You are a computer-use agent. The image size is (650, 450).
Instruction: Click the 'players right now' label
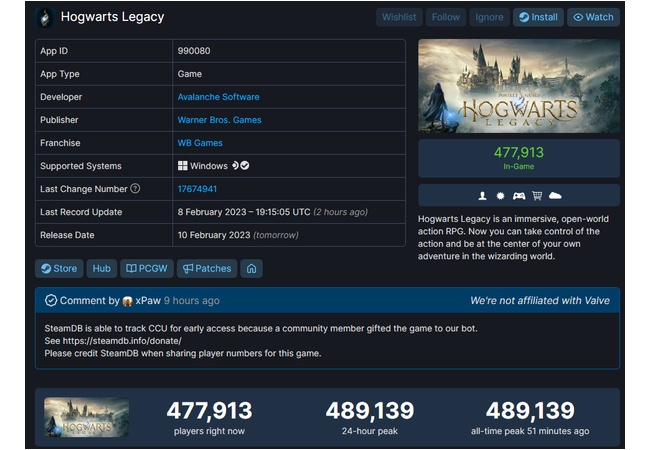point(209,431)
